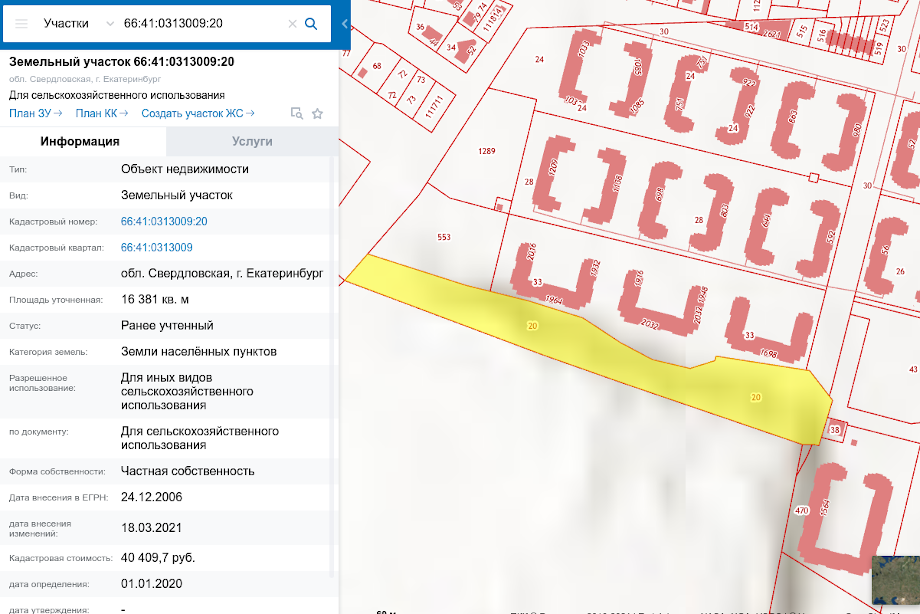Open the hamburger menu in search bar
This screenshot has height=614, width=920.
point(21,23)
